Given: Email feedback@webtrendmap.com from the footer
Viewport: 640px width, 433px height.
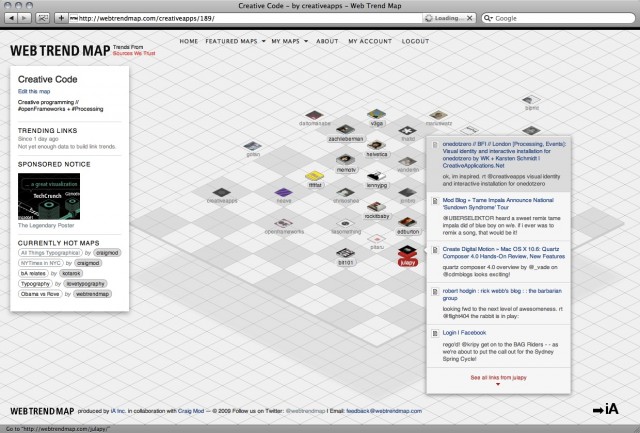Looking at the screenshot, I should click(x=384, y=411).
